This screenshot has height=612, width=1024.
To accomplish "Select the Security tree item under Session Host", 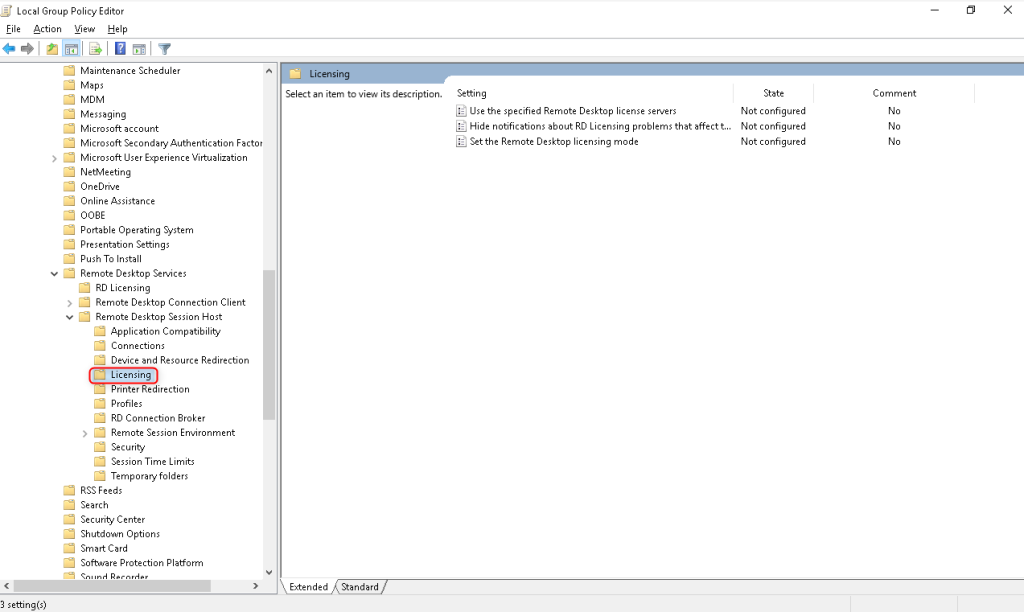I will click(128, 447).
